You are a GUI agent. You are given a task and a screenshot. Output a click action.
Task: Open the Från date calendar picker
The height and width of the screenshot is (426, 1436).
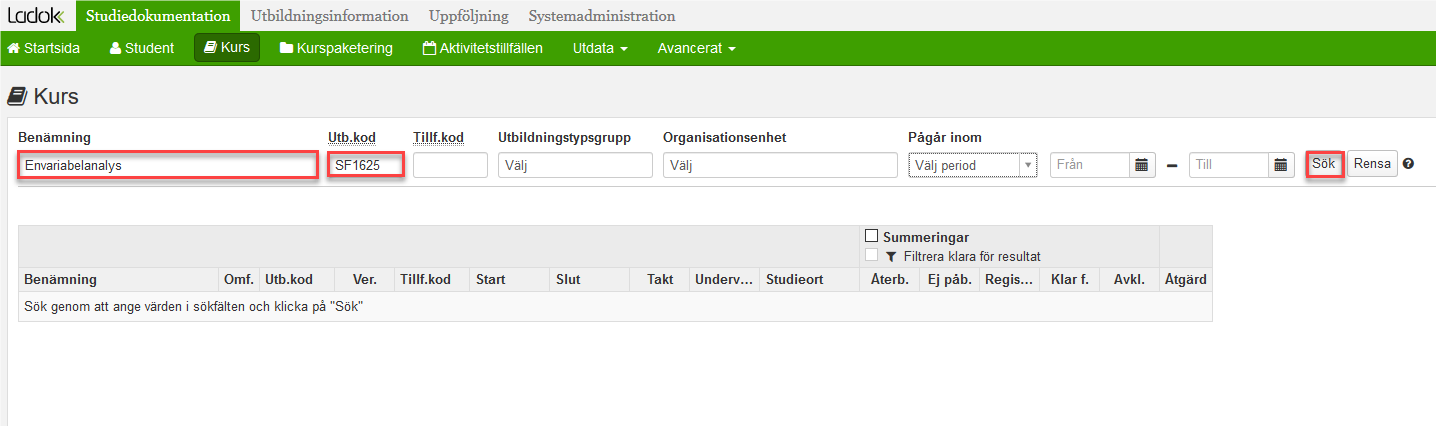tap(1143, 165)
